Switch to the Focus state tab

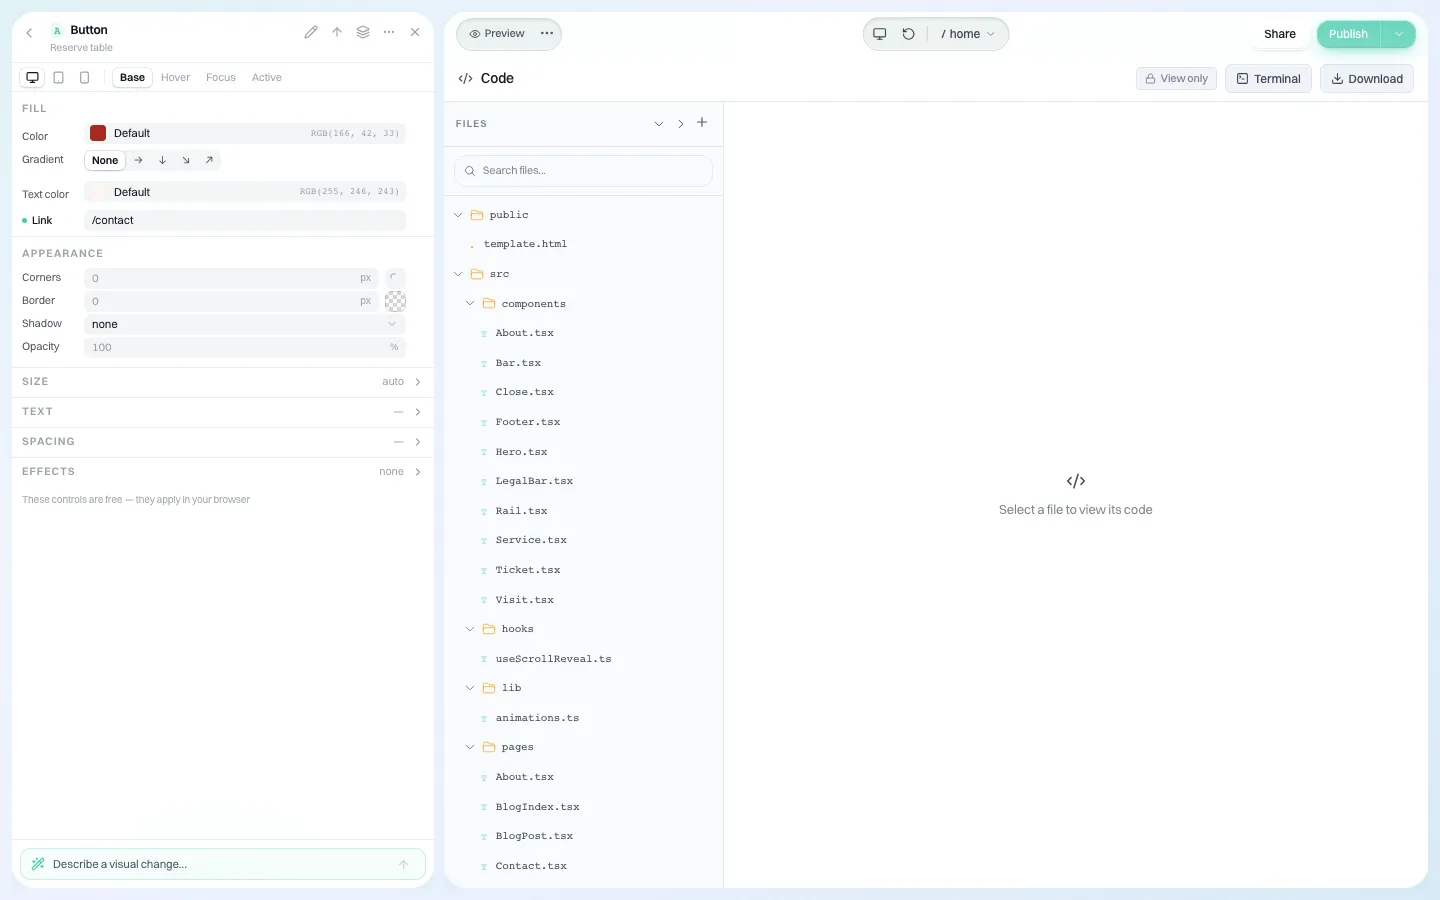point(221,77)
